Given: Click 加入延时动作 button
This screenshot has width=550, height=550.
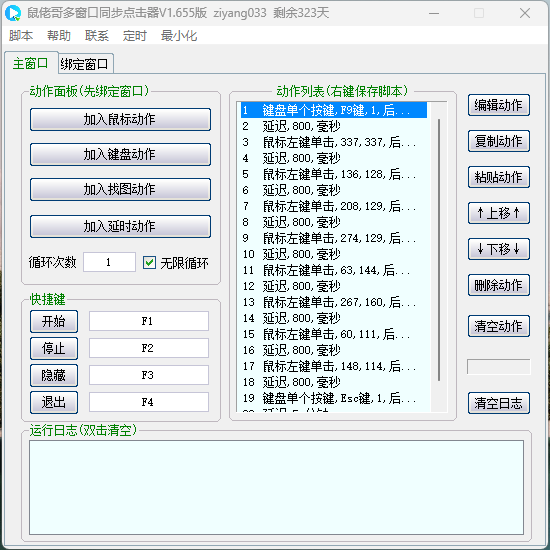Looking at the screenshot, I should coord(120,226).
